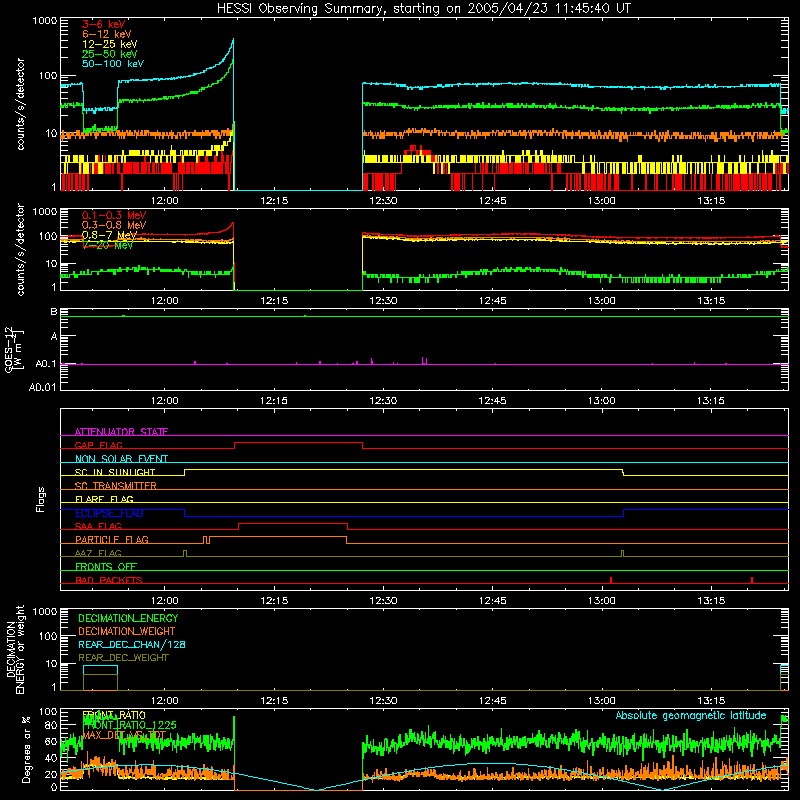Image resolution: width=800 pixels, height=800 pixels.
Task: Click the 0.1-0.3 MeV legend label
Action: 114,215
